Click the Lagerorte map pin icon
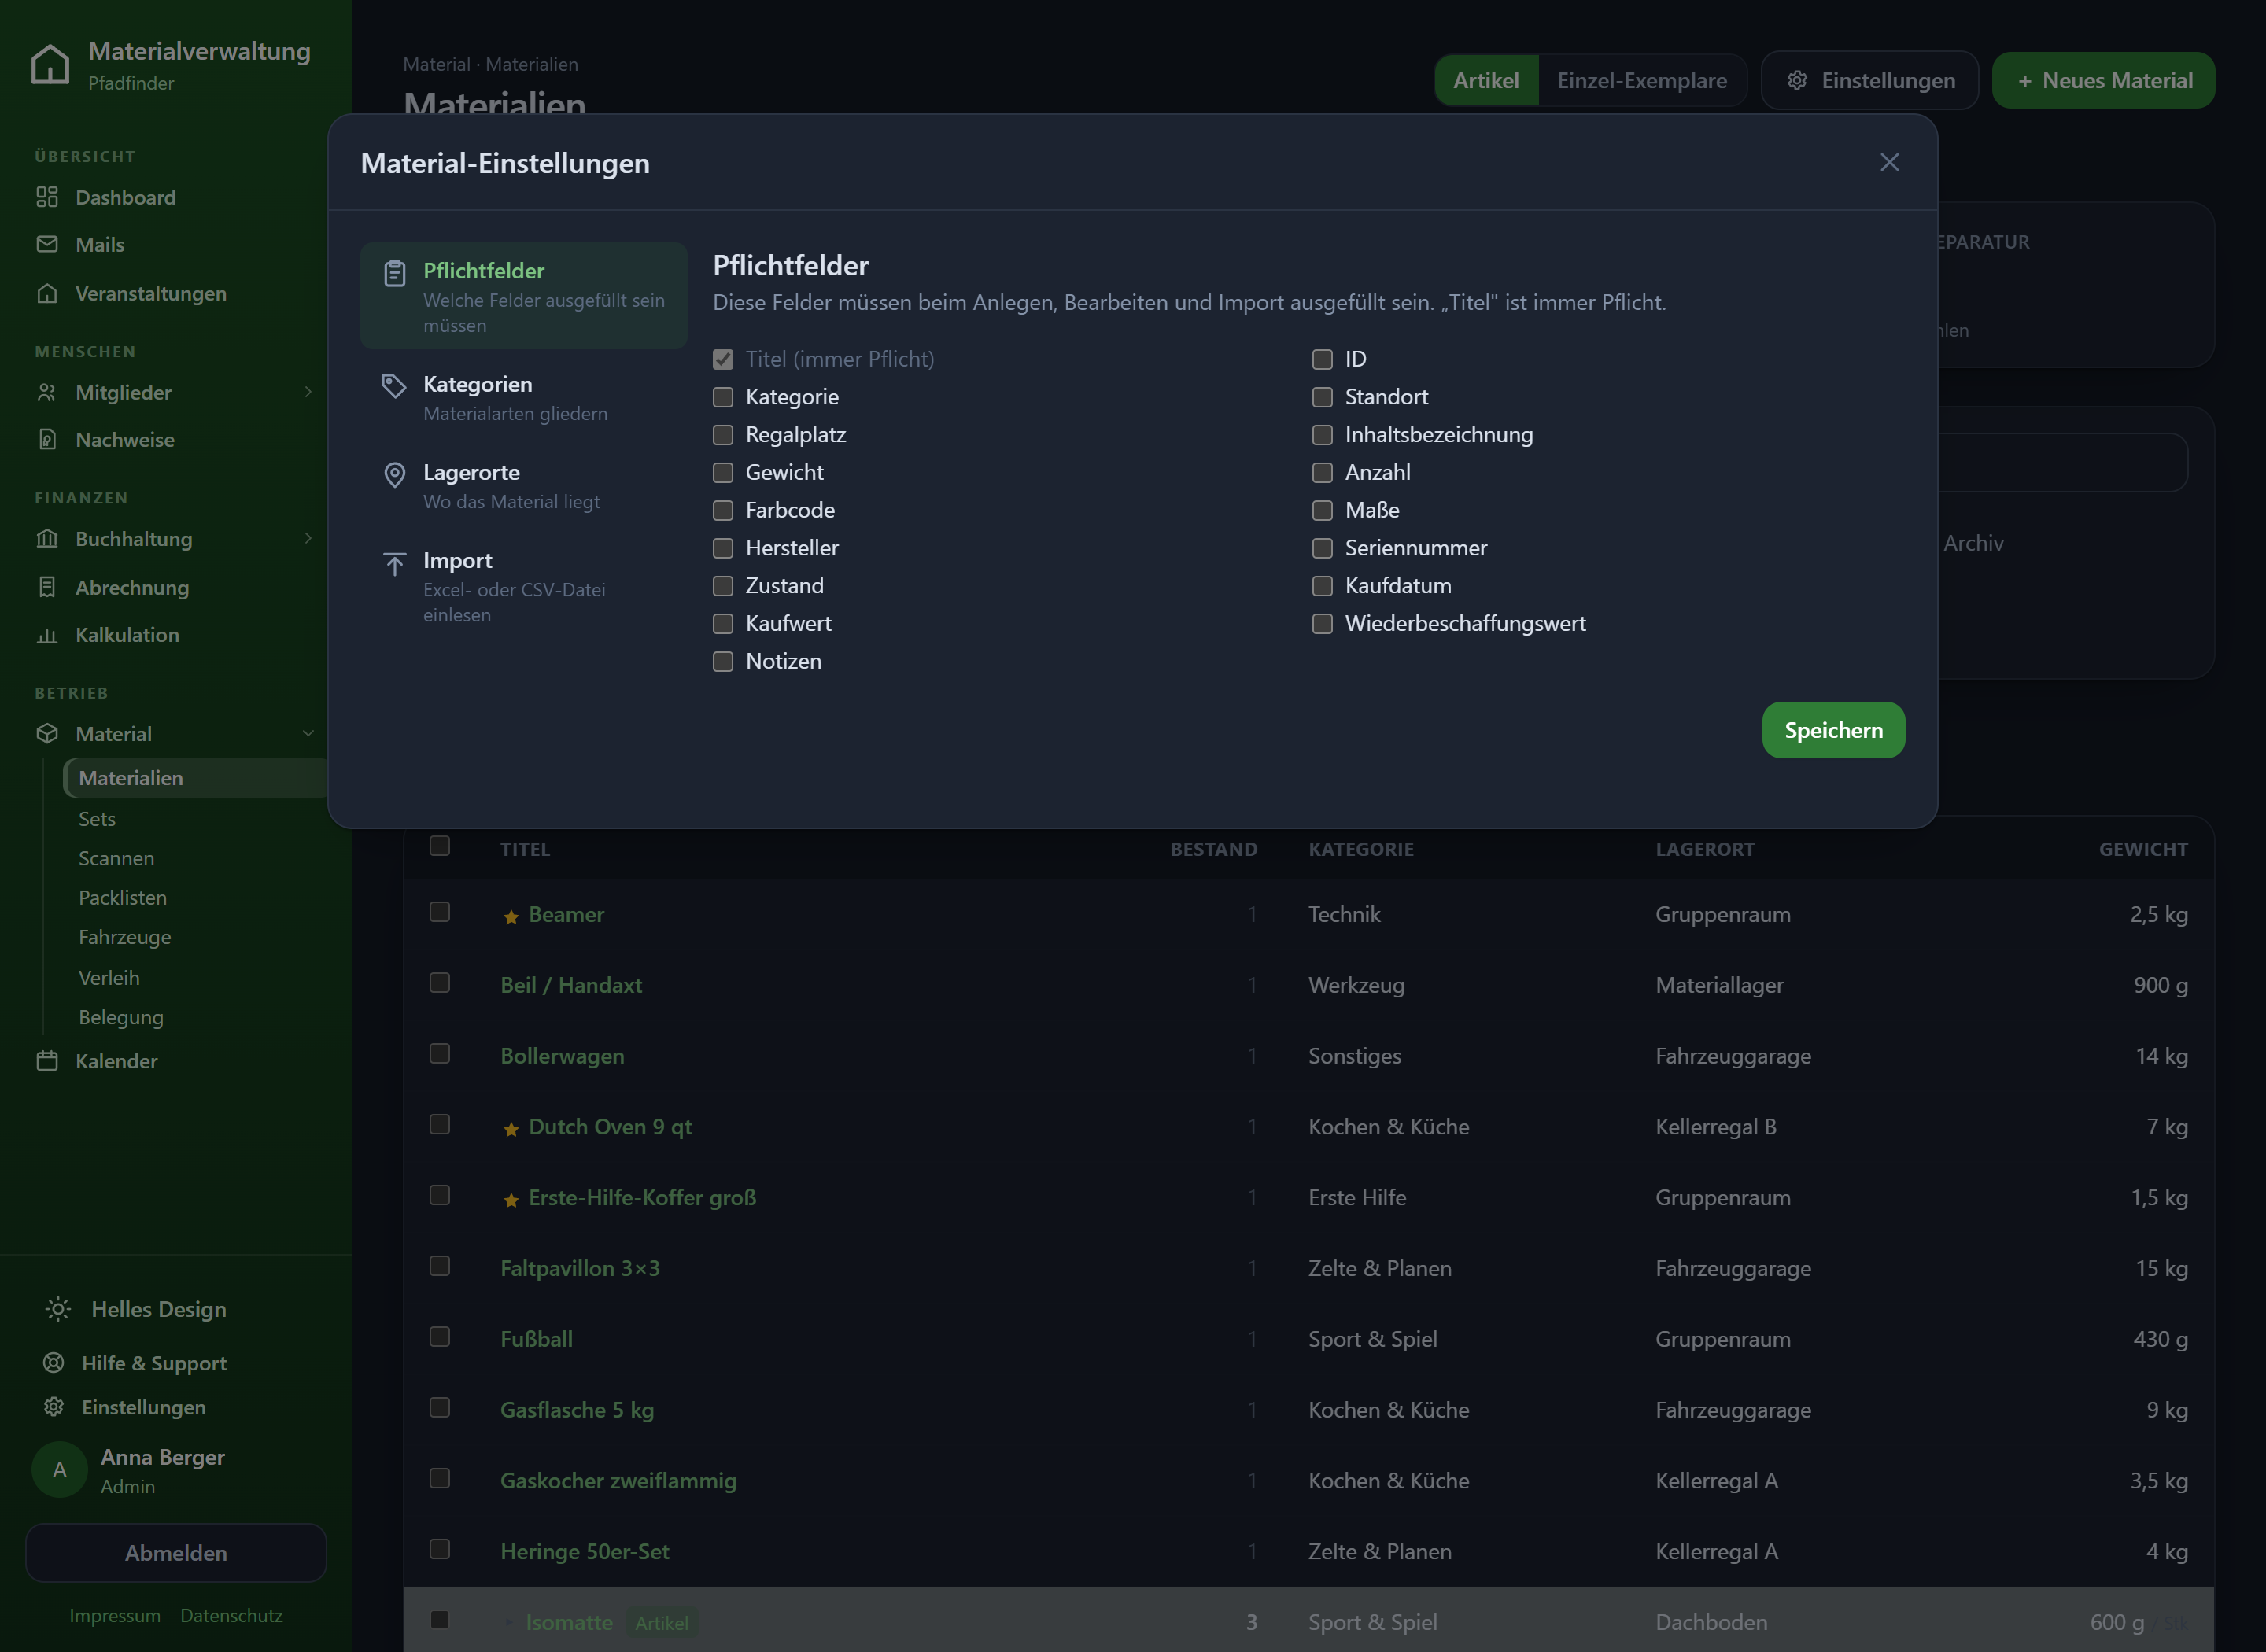This screenshot has height=1652, width=2266. [x=395, y=475]
